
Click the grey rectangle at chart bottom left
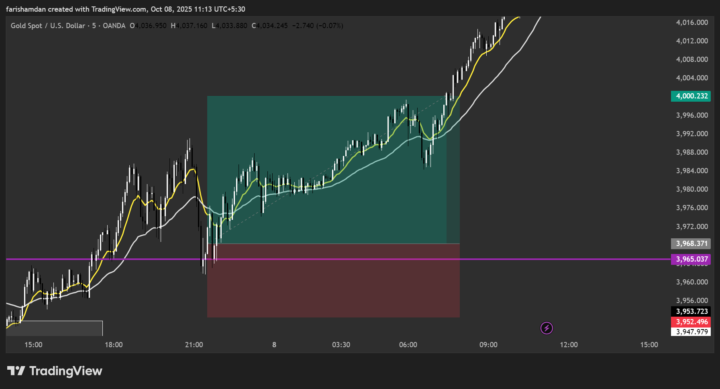click(54, 328)
